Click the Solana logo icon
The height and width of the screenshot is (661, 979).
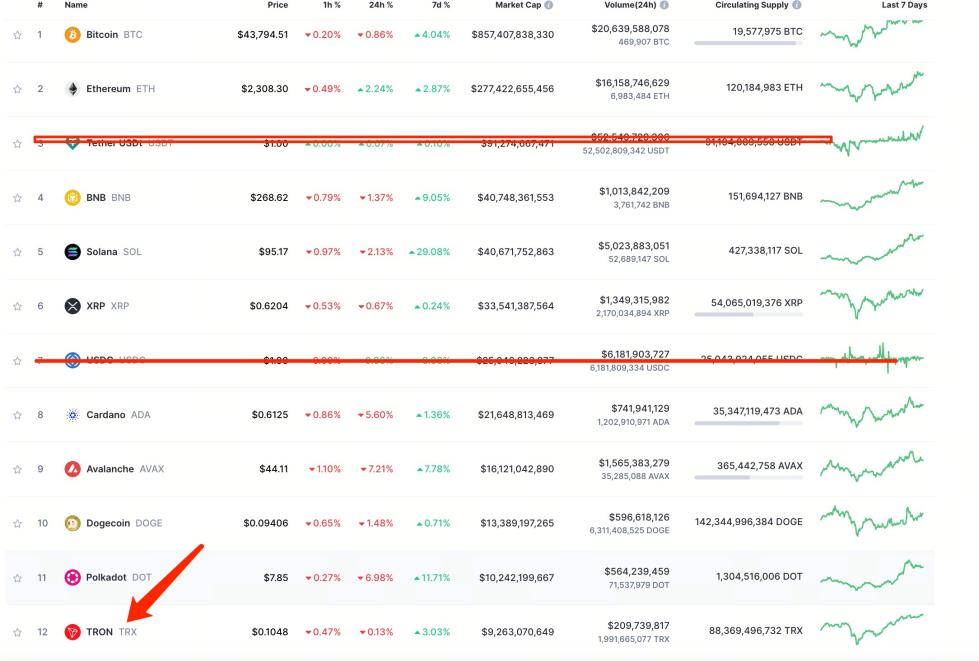(72, 252)
